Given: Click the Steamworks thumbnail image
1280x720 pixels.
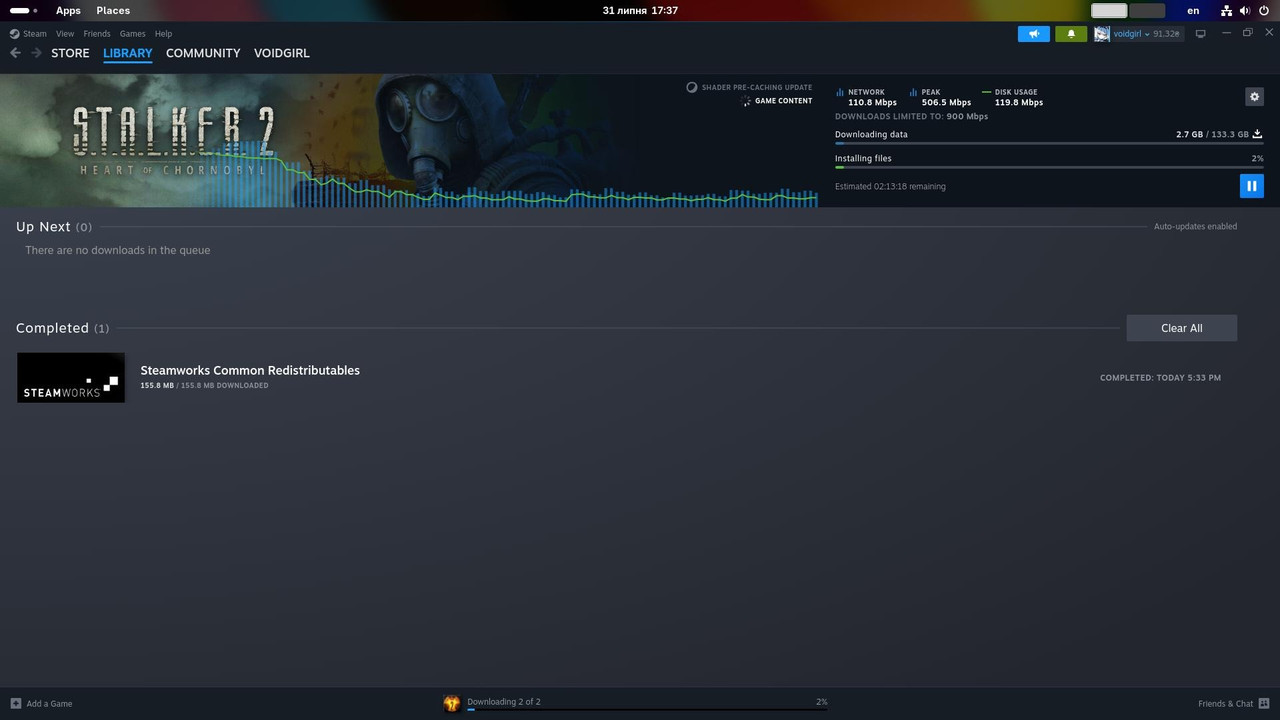Looking at the screenshot, I should coord(71,377).
